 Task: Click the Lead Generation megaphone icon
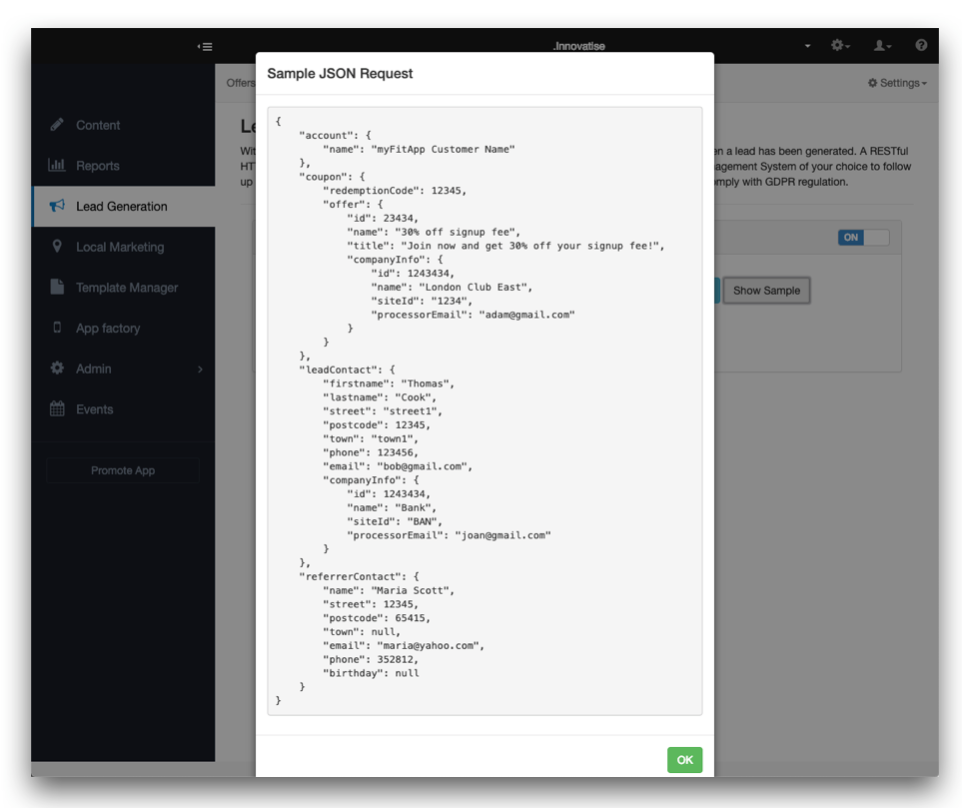click(57, 206)
